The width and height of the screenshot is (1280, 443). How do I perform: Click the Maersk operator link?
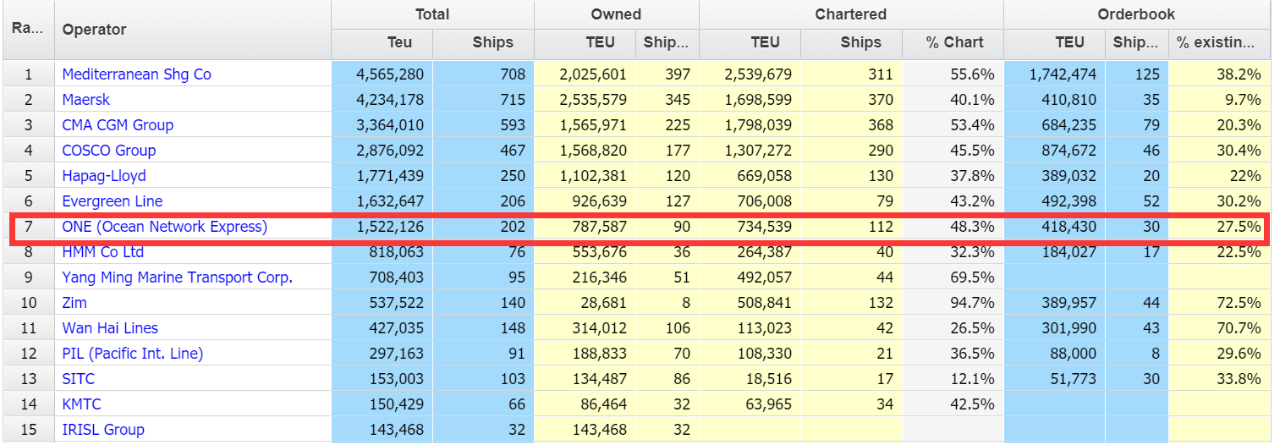pos(88,99)
